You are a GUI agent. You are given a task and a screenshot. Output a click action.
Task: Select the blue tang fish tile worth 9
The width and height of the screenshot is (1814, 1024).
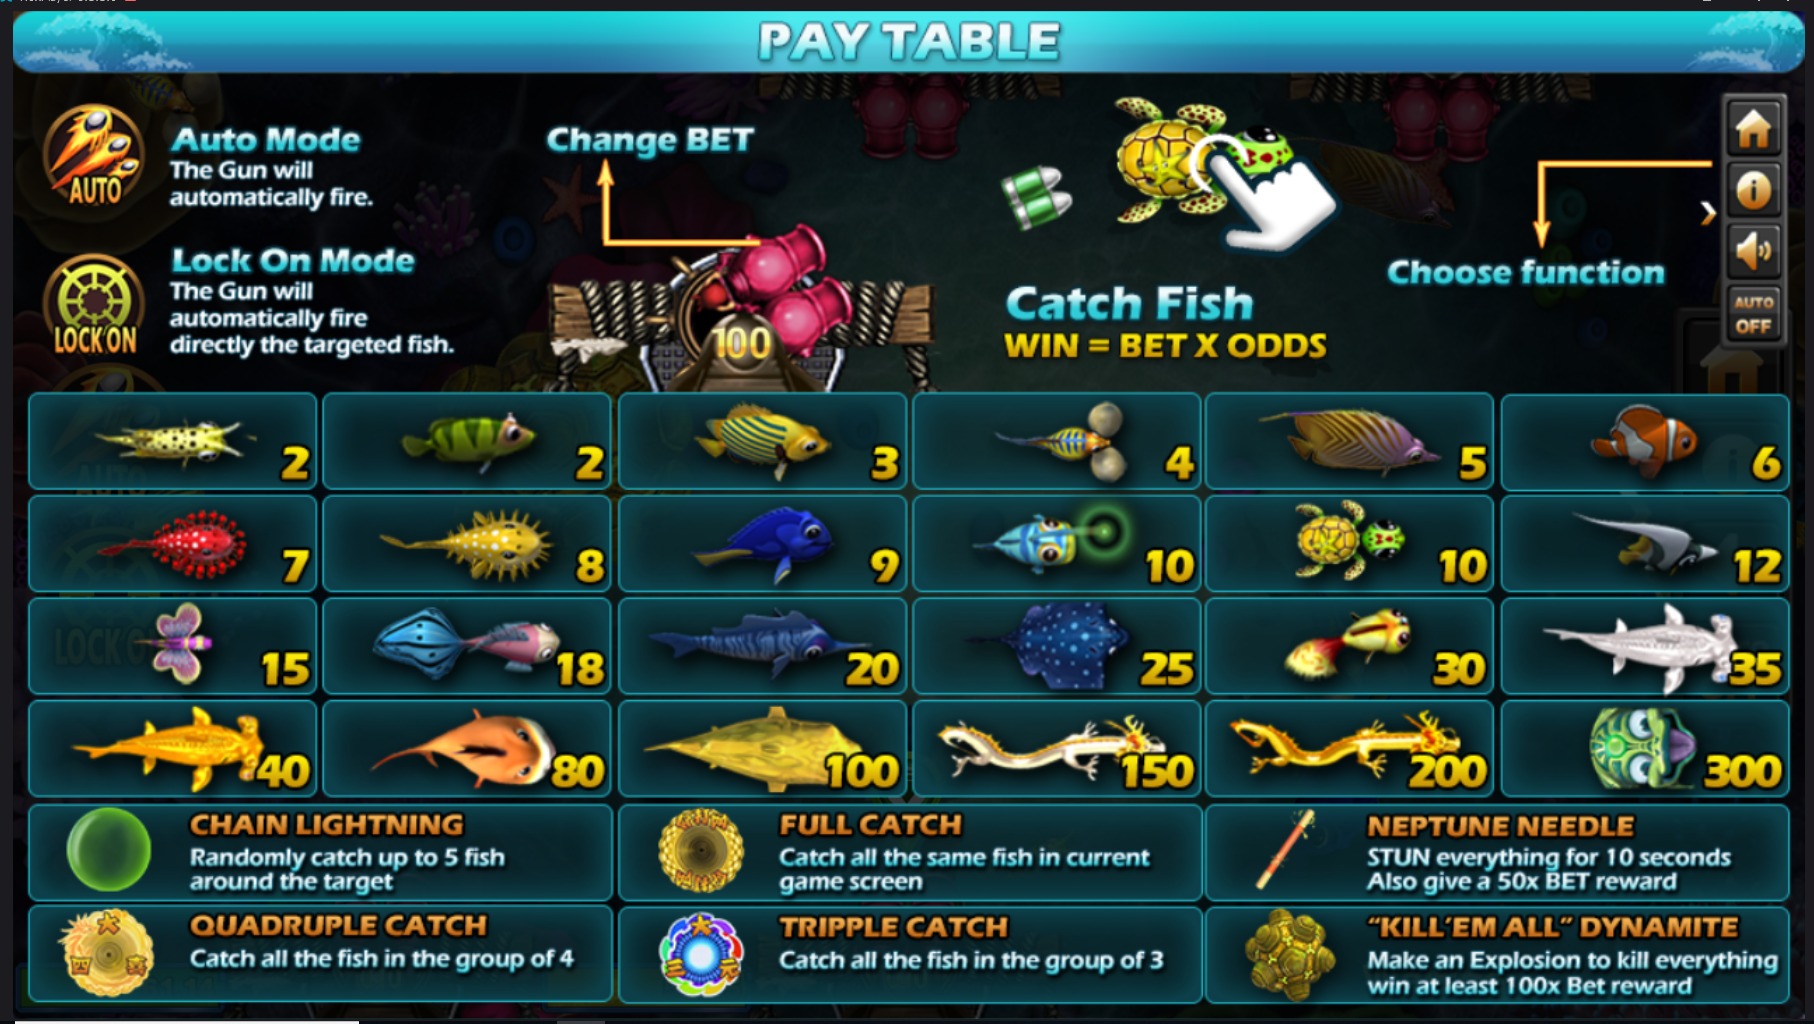click(762, 544)
